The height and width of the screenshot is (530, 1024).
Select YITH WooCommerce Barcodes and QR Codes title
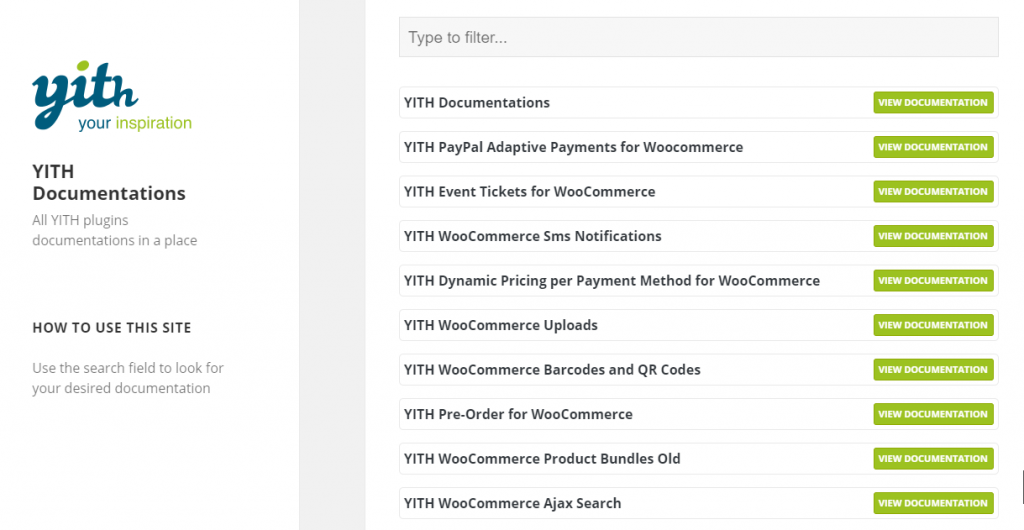coord(552,369)
